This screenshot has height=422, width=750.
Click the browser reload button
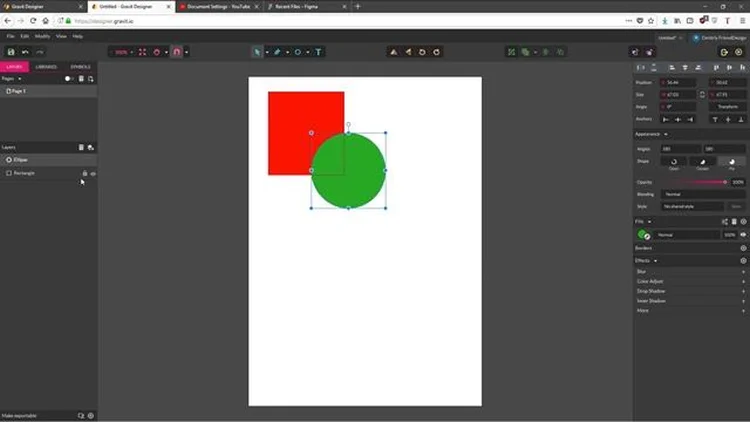[33, 21]
